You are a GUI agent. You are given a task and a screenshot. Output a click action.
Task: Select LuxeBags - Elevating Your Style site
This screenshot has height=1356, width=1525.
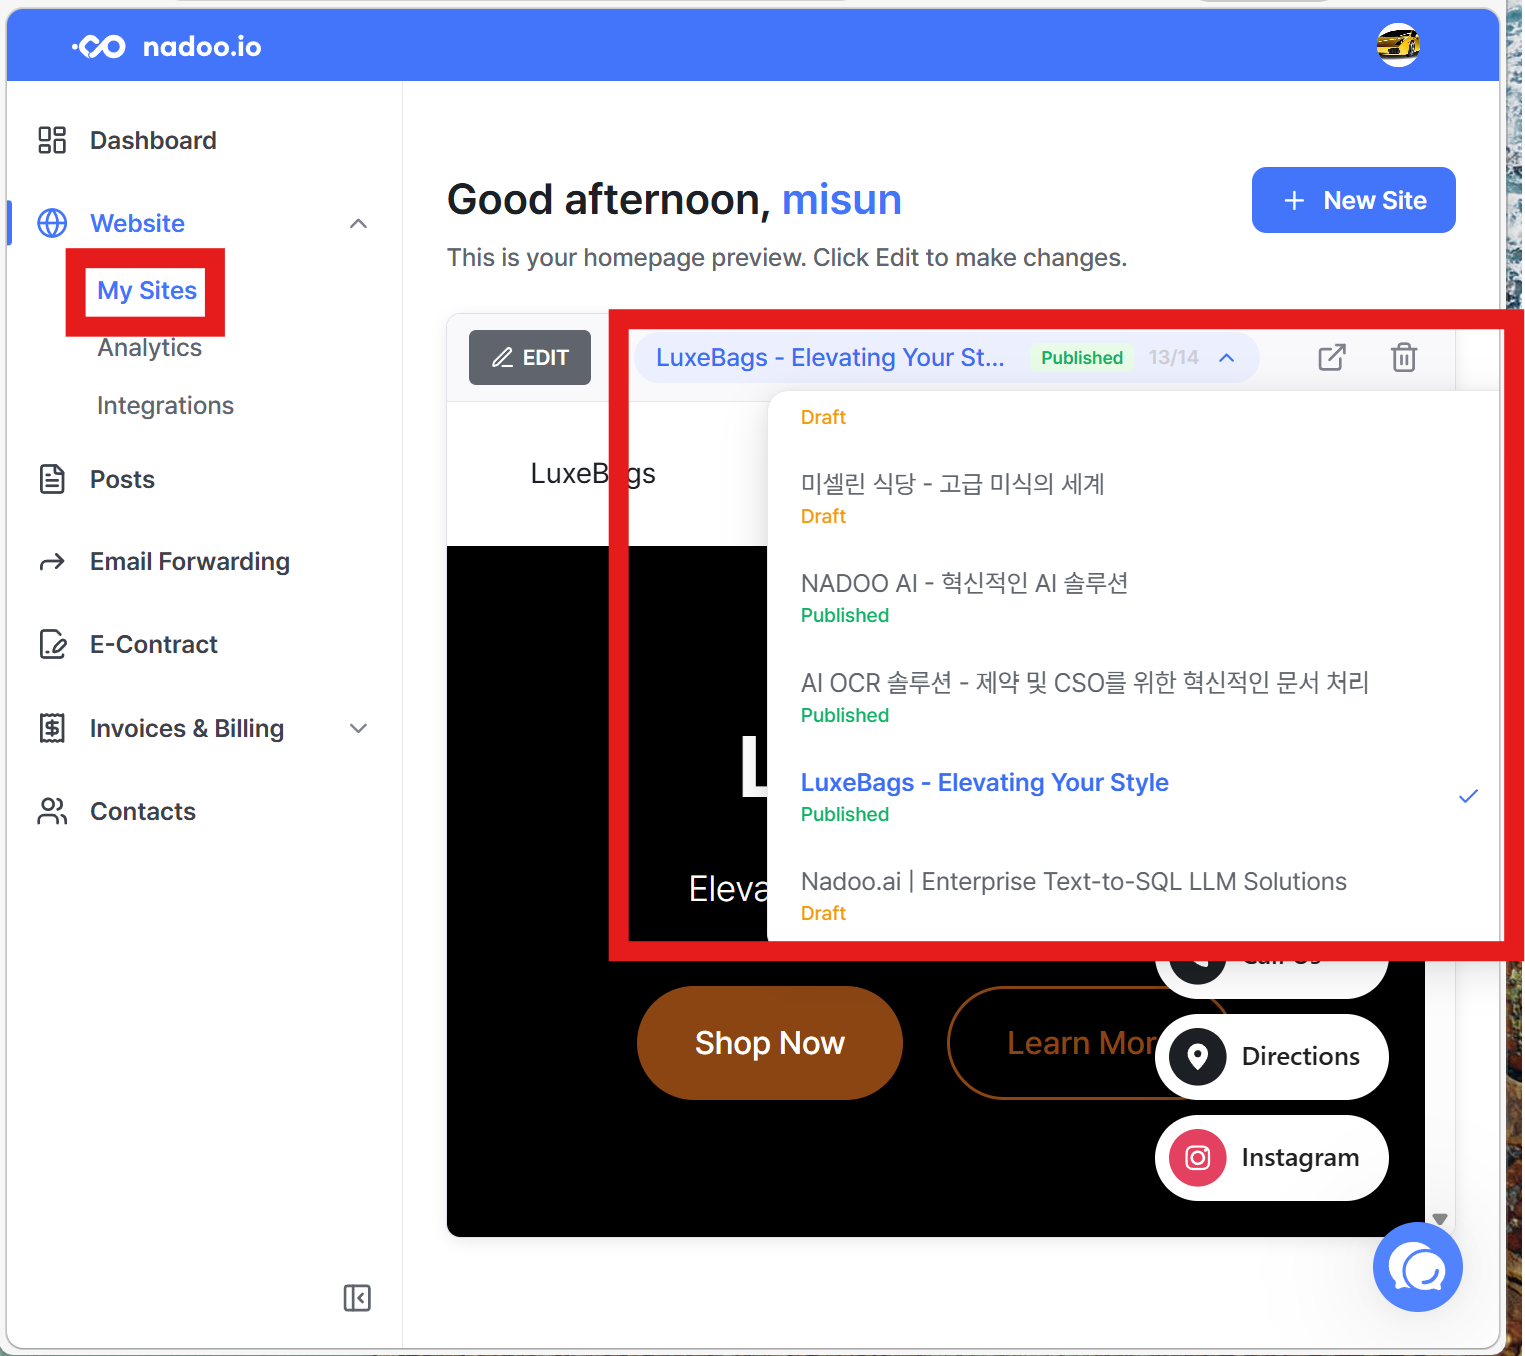pos(1134,796)
